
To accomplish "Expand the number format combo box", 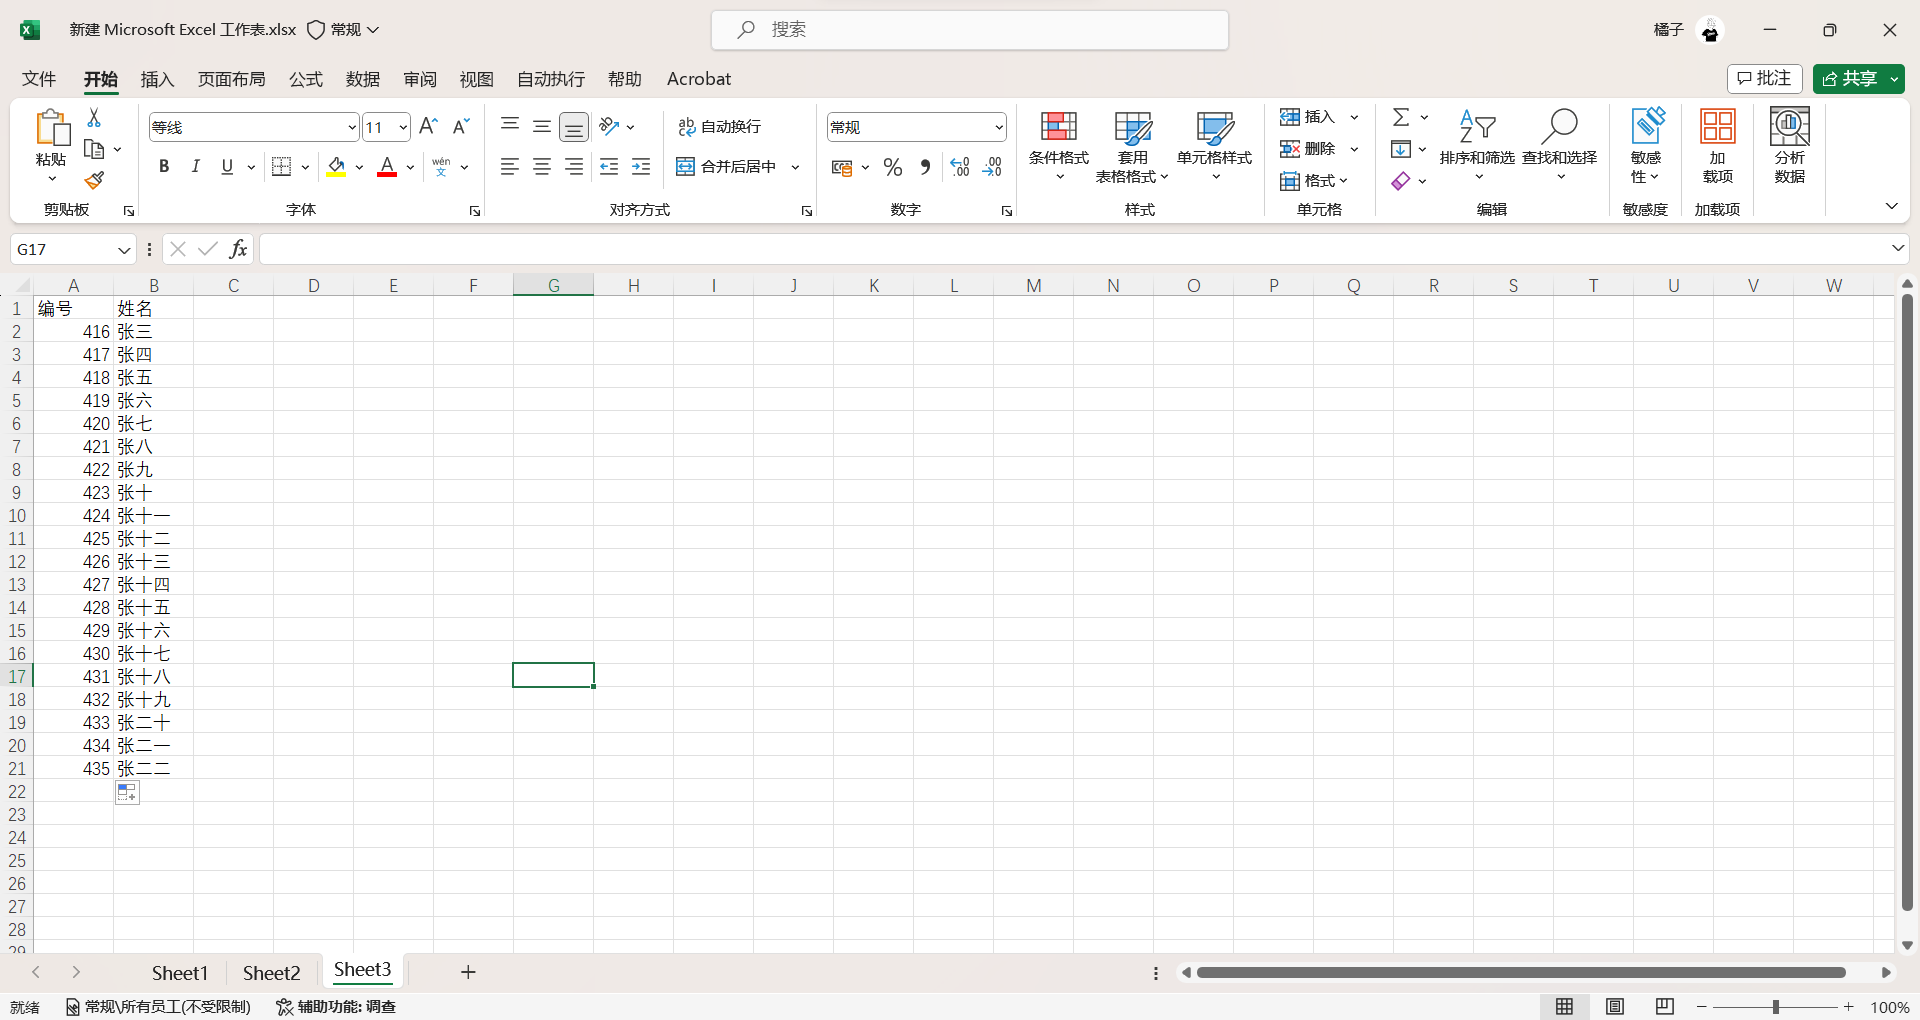I will coord(998,127).
